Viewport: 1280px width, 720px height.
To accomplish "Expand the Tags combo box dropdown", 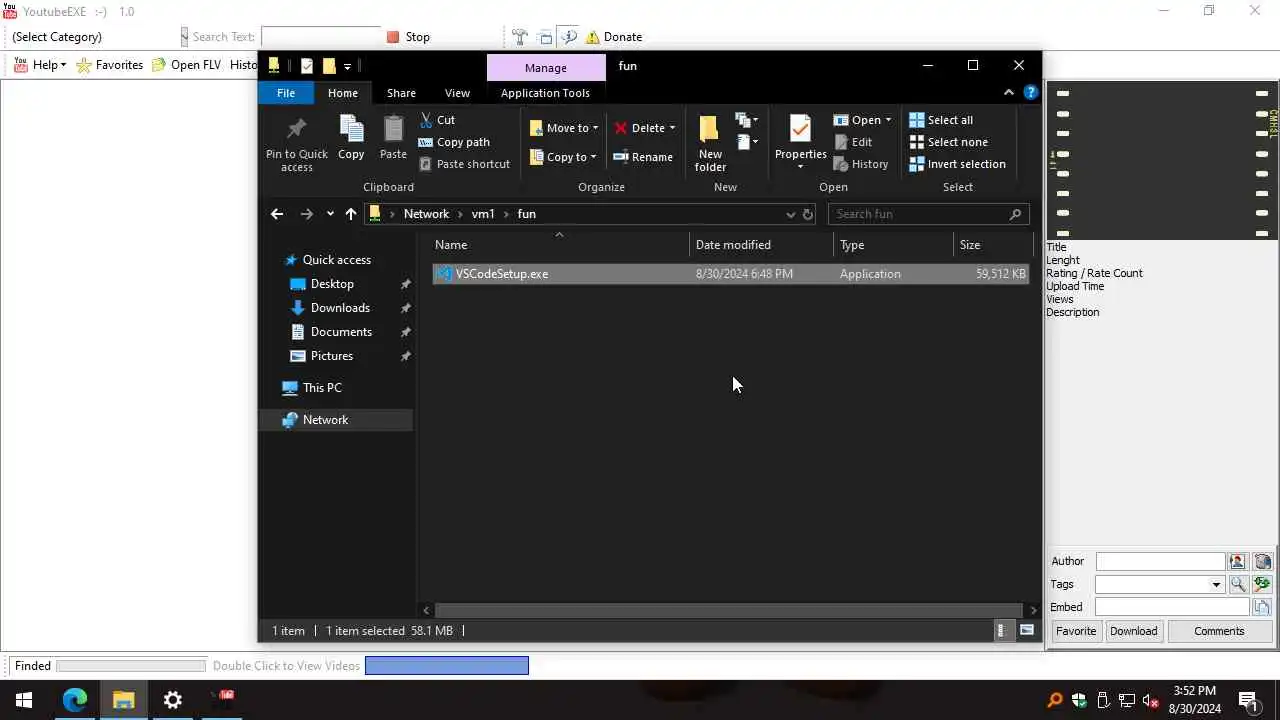I will pyautogui.click(x=1216, y=584).
